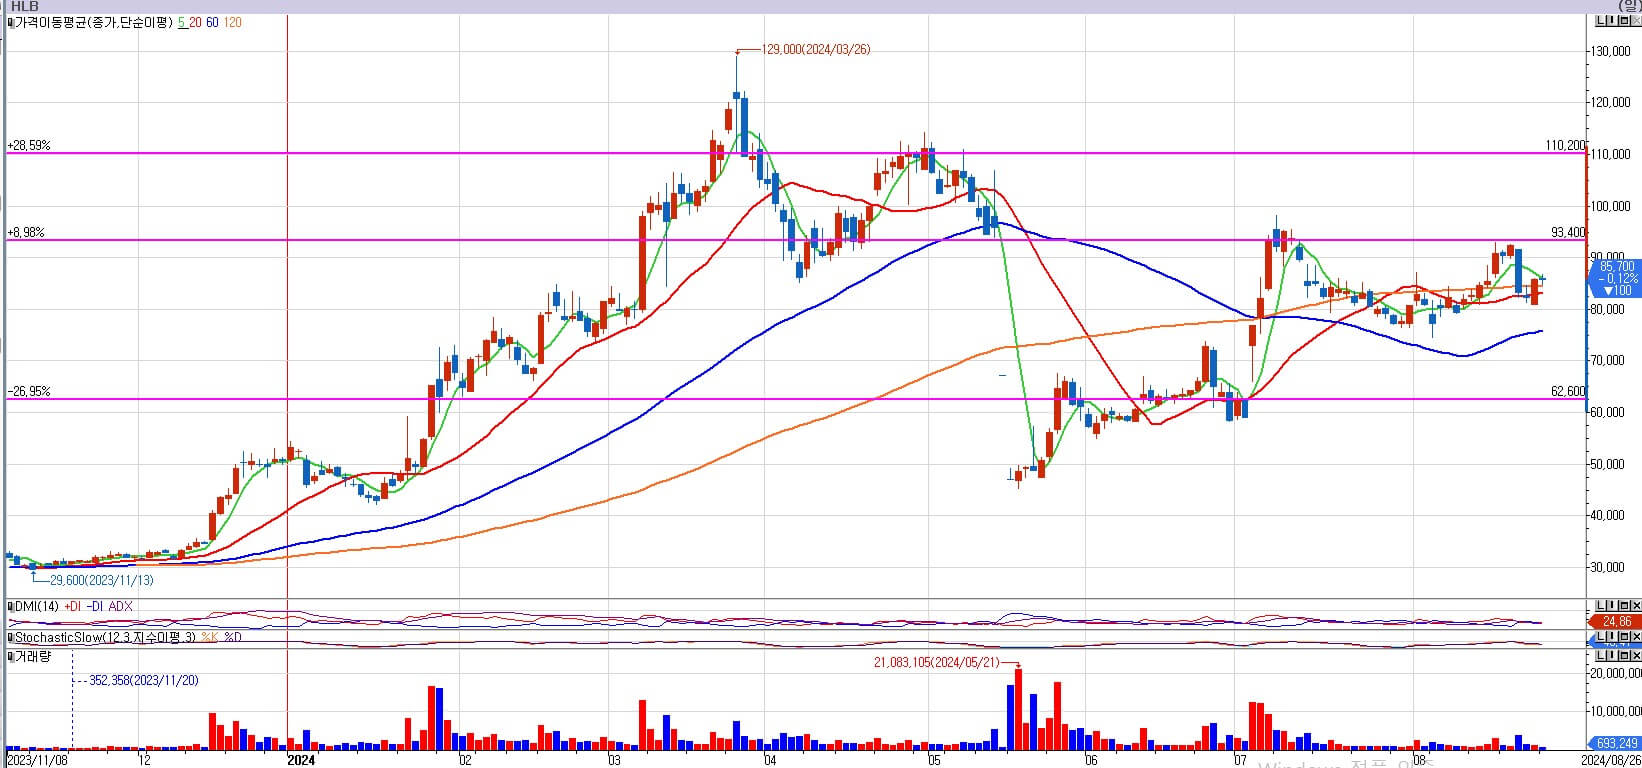This screenshot has height=768, width=1642.
Task: Click the +28.59% level label
Action: [x=29, y=145]
